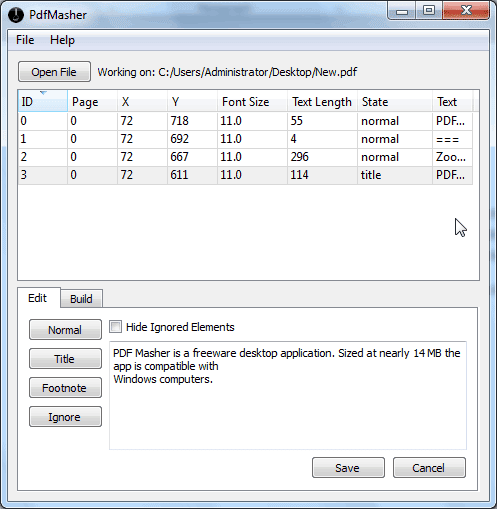Click the Ignore button
Image resolution: width=497 pixels, height=509 pixels.
65,417
